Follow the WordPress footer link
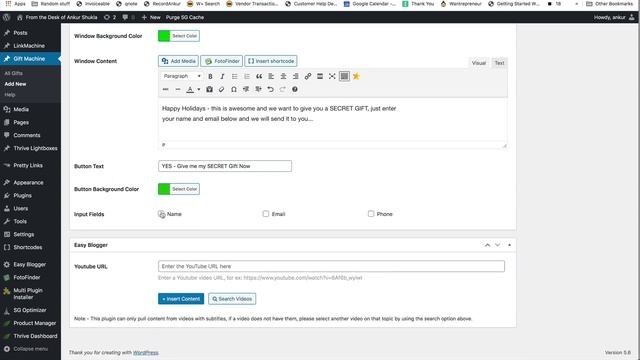The height and width of the screenshot is (360, 640). coord(146,353)
